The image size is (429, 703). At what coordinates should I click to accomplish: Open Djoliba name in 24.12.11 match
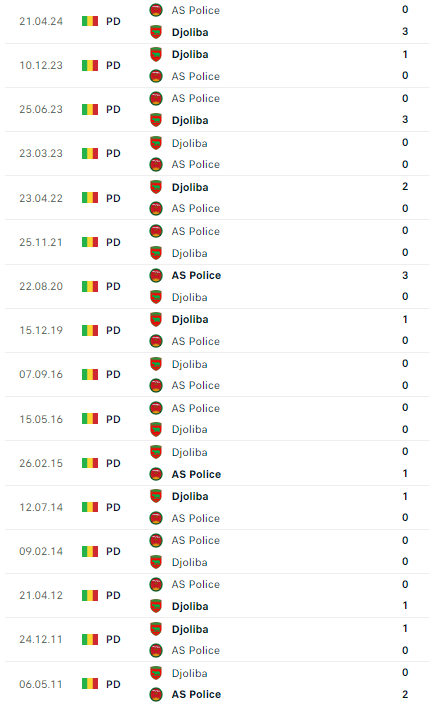[190, 629]
